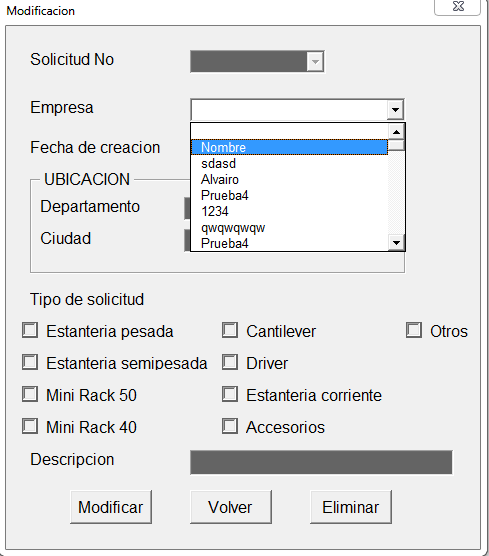
Task: Click the Eliminar button
Action: (x=351, y=507)
